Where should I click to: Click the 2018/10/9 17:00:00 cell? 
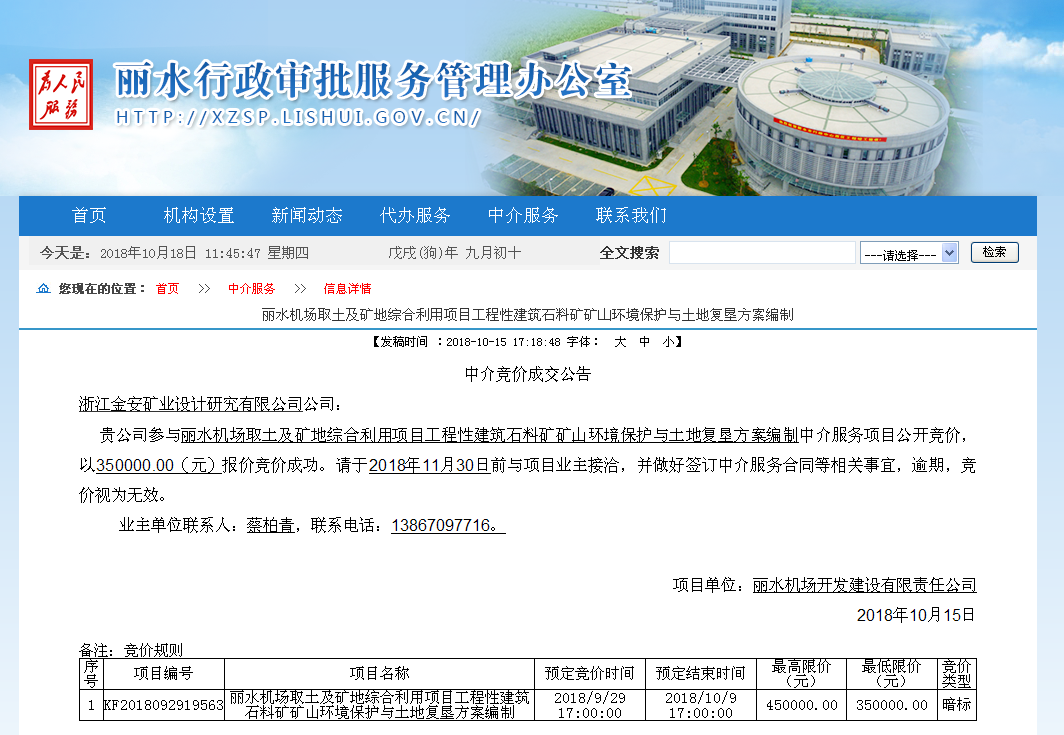[700, 705]
